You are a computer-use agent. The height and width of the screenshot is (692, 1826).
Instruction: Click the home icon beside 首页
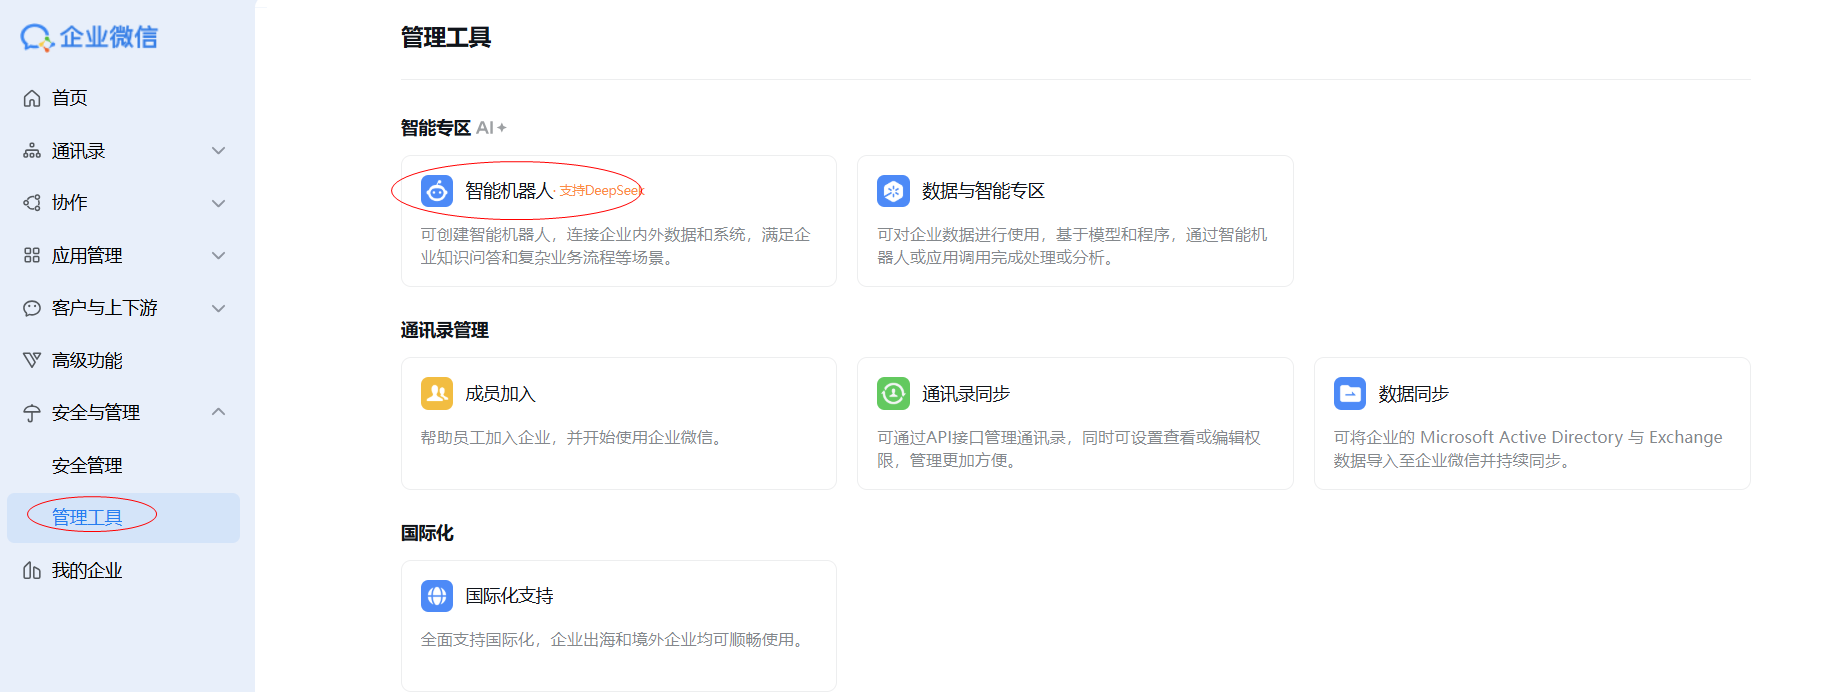coord(32,98)
